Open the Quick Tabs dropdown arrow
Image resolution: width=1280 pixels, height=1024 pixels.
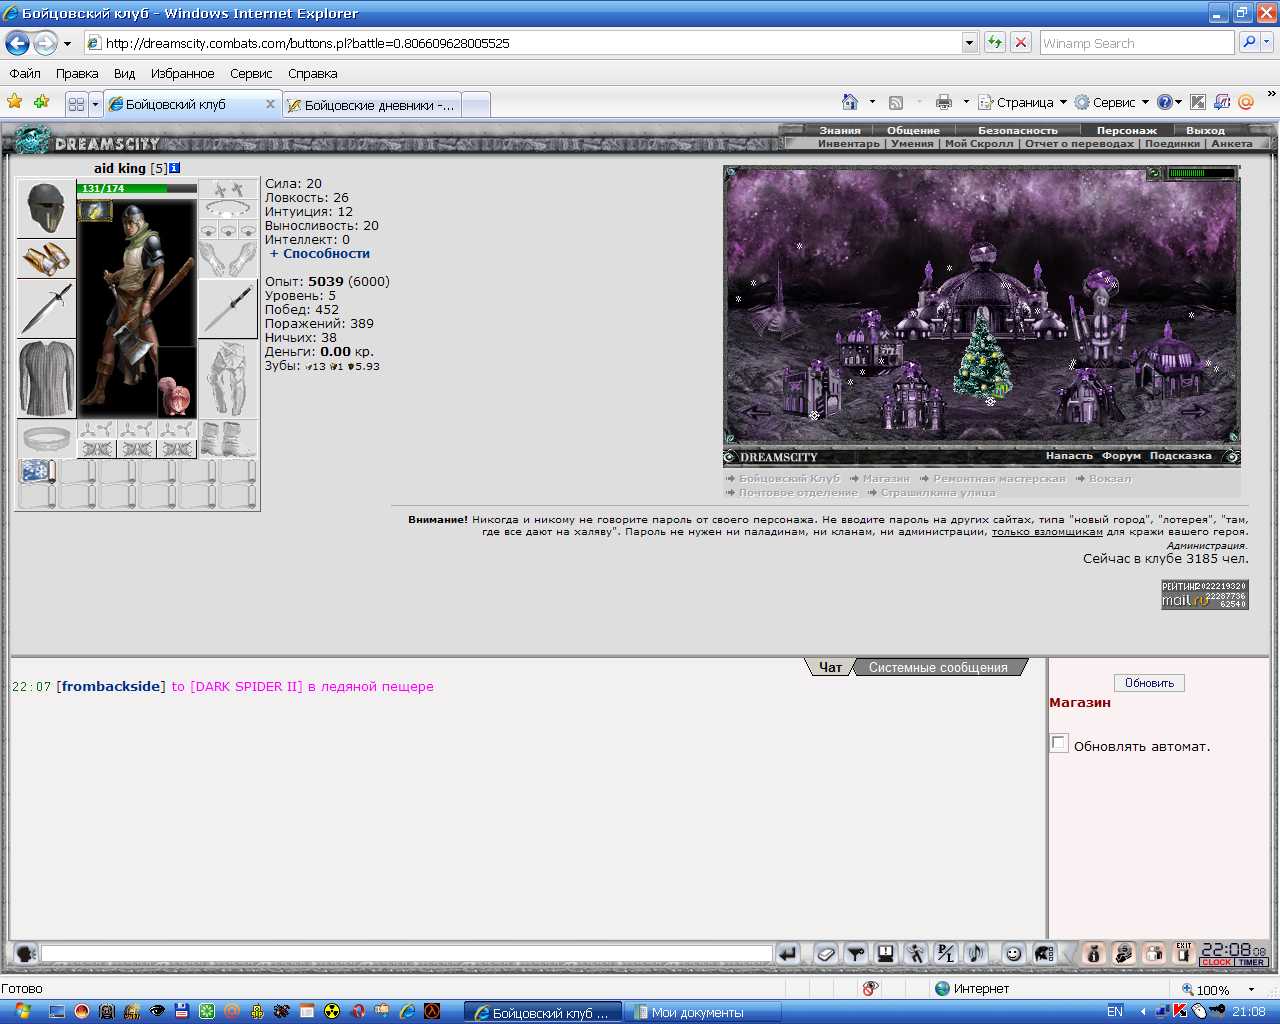[95, 104]
